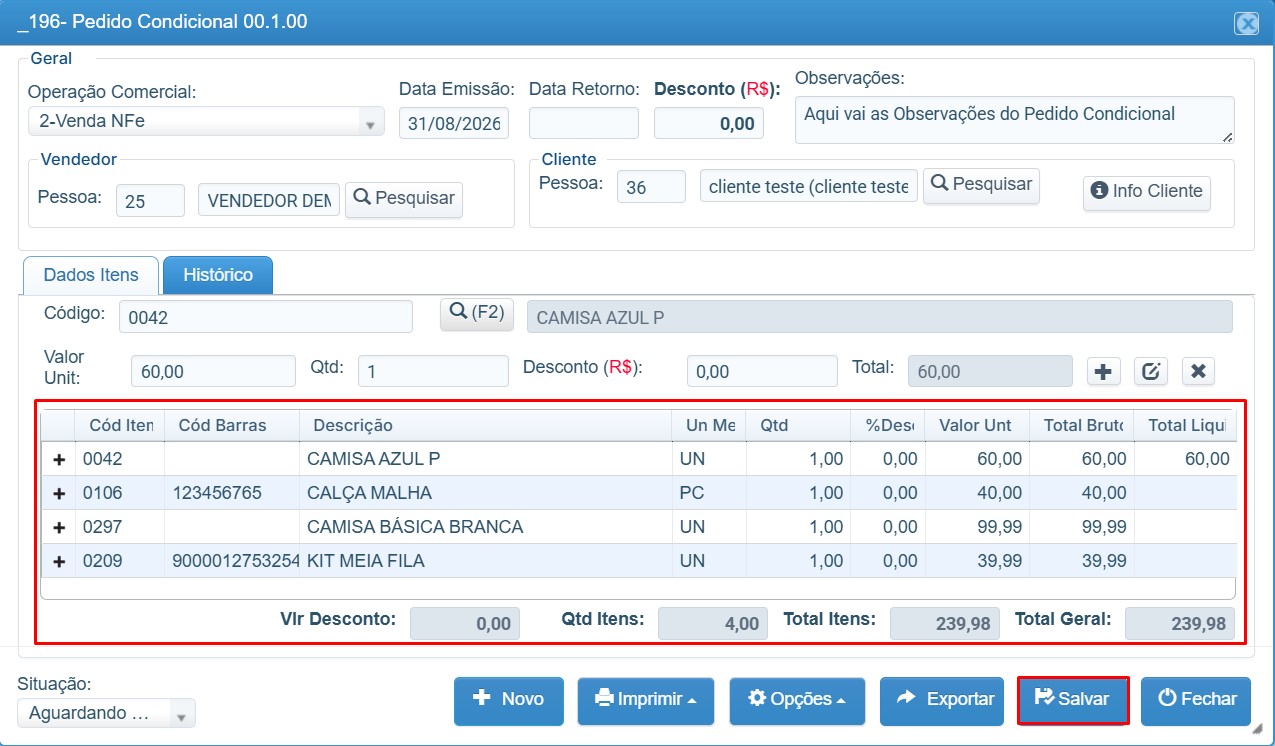Viewport: 1275px width, 746px height.
Task: Open product search with the F2 magnifier
Action: point(477,314)
